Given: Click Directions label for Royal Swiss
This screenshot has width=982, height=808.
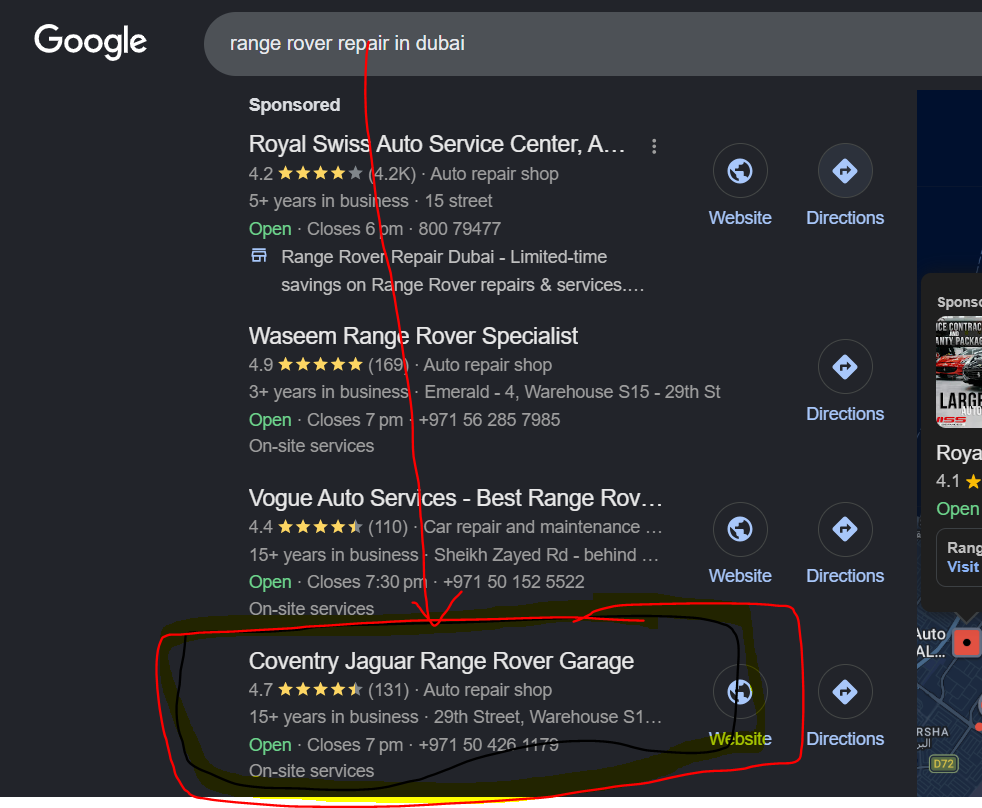Looking at the screenshot, I should click(845, 218).
